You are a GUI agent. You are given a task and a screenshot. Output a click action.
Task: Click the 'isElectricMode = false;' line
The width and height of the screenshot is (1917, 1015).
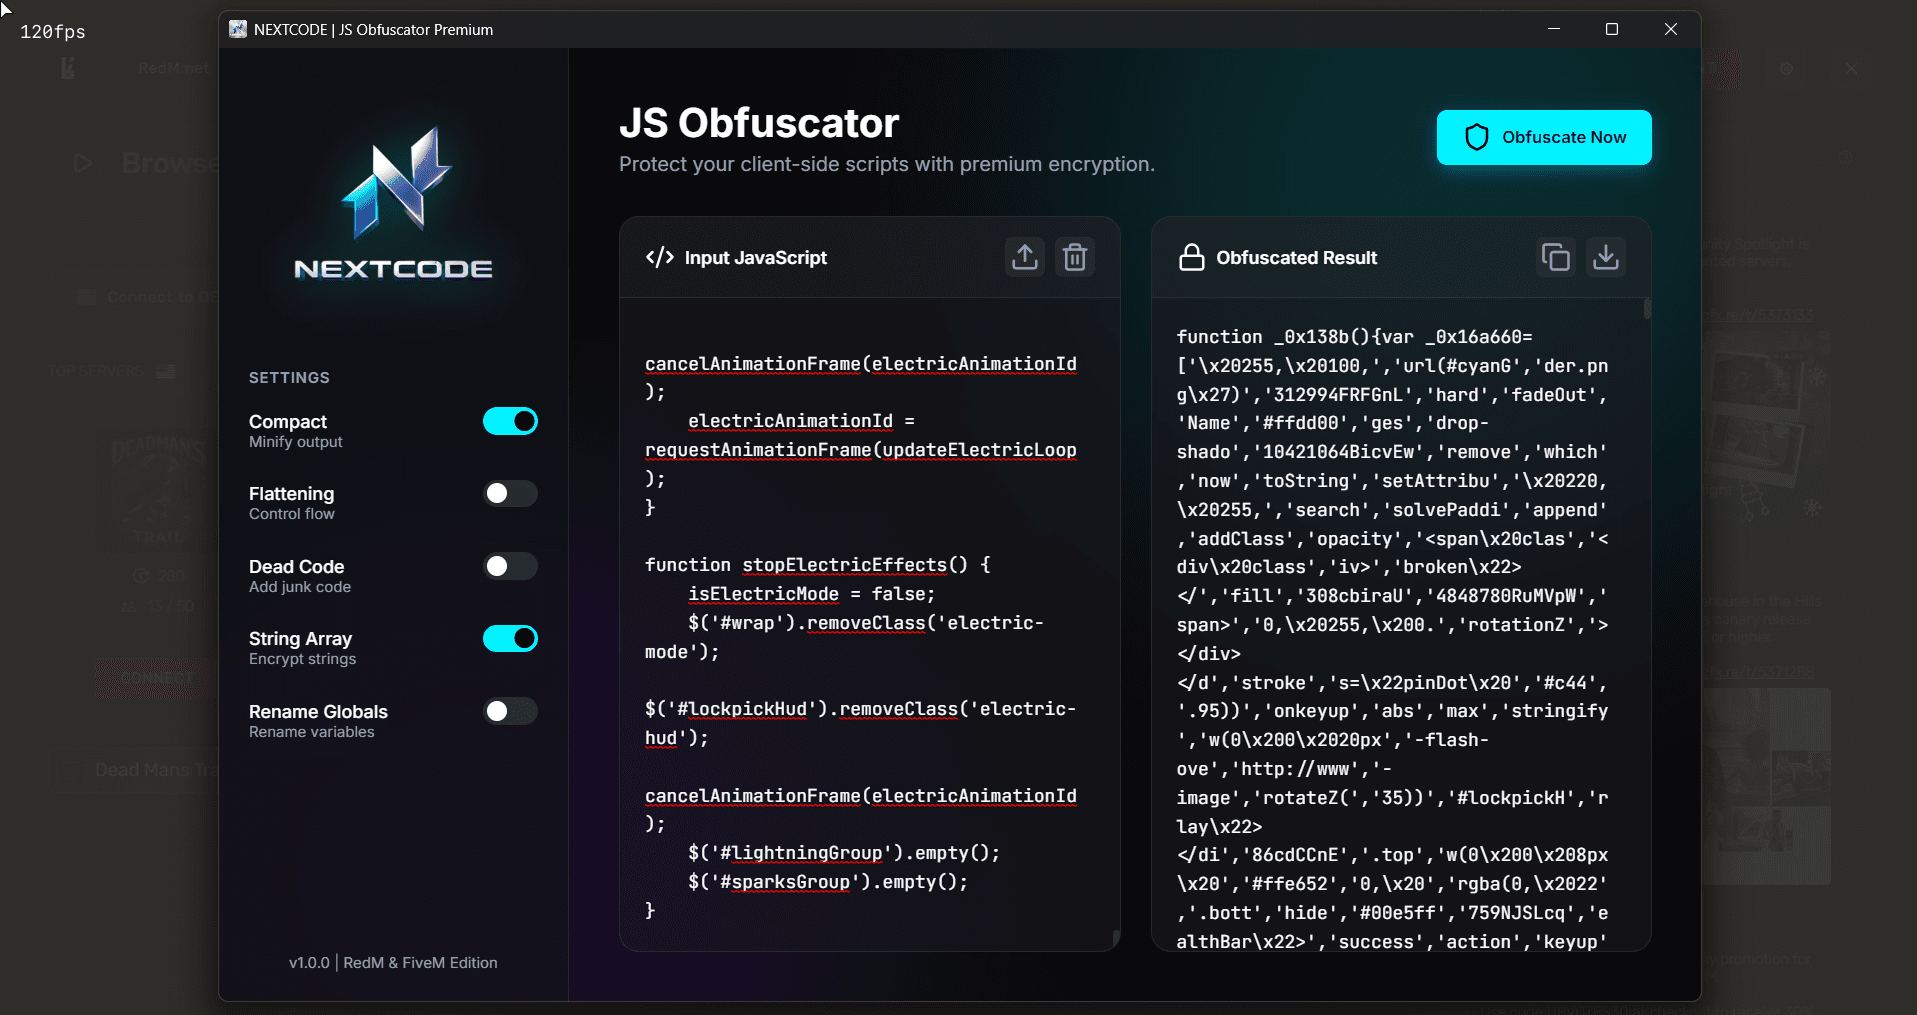(x=811, y=594)
